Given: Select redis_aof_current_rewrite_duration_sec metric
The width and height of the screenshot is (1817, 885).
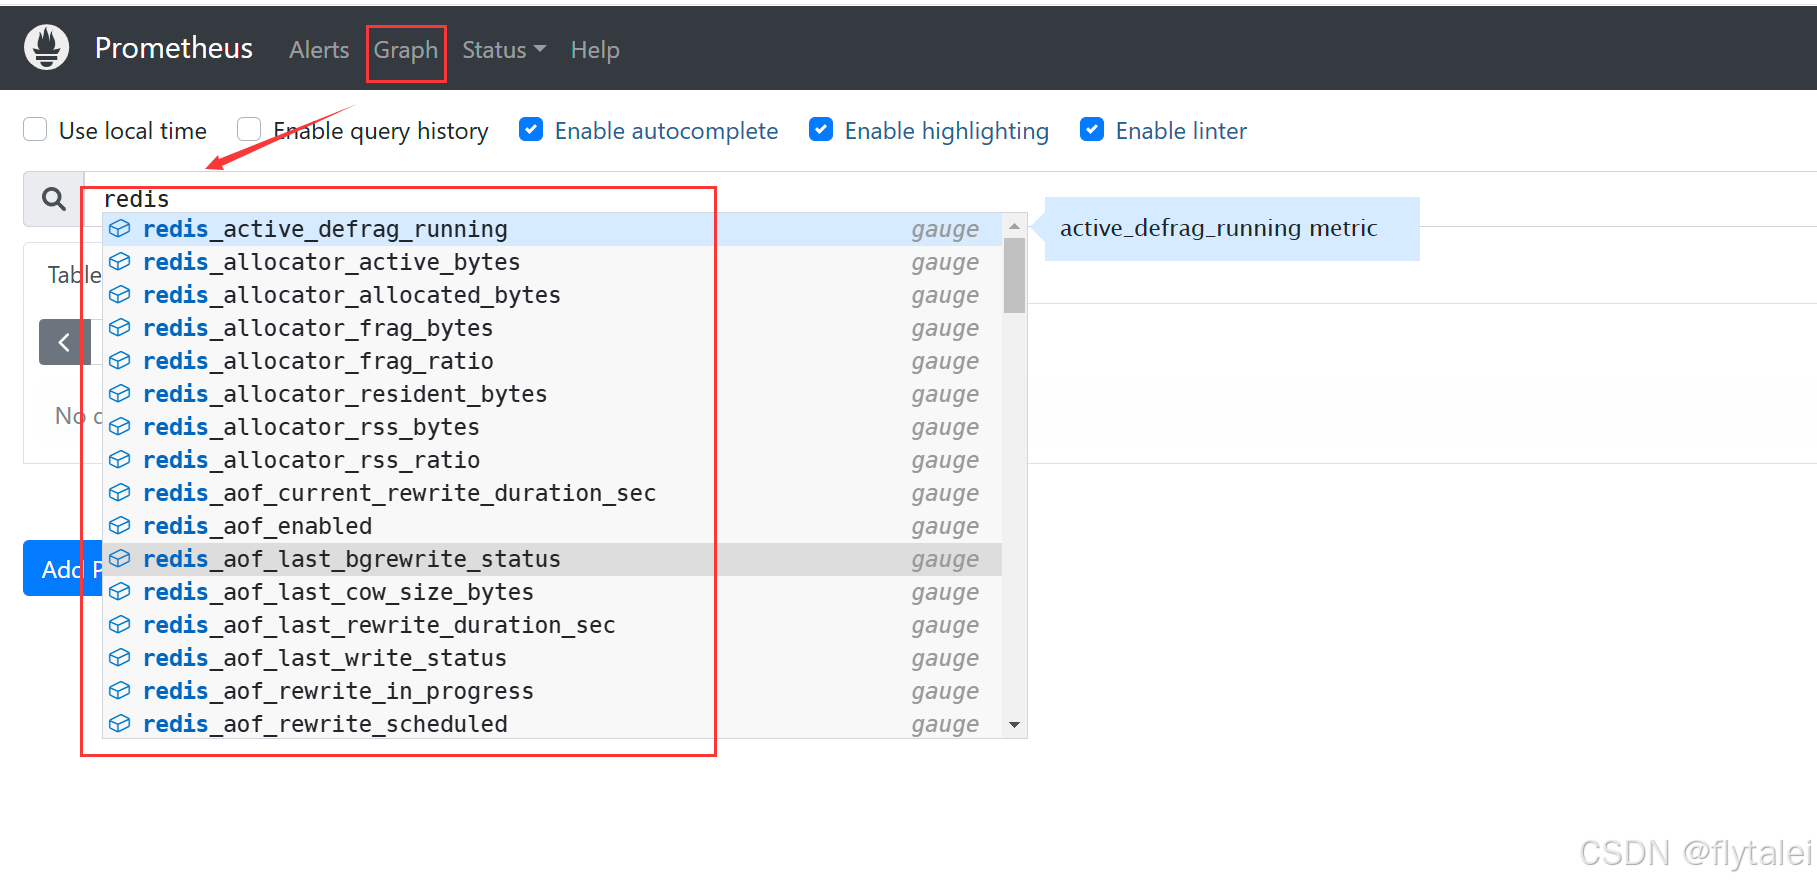Looking at the screenshot, I should click(x=552, y=493).
